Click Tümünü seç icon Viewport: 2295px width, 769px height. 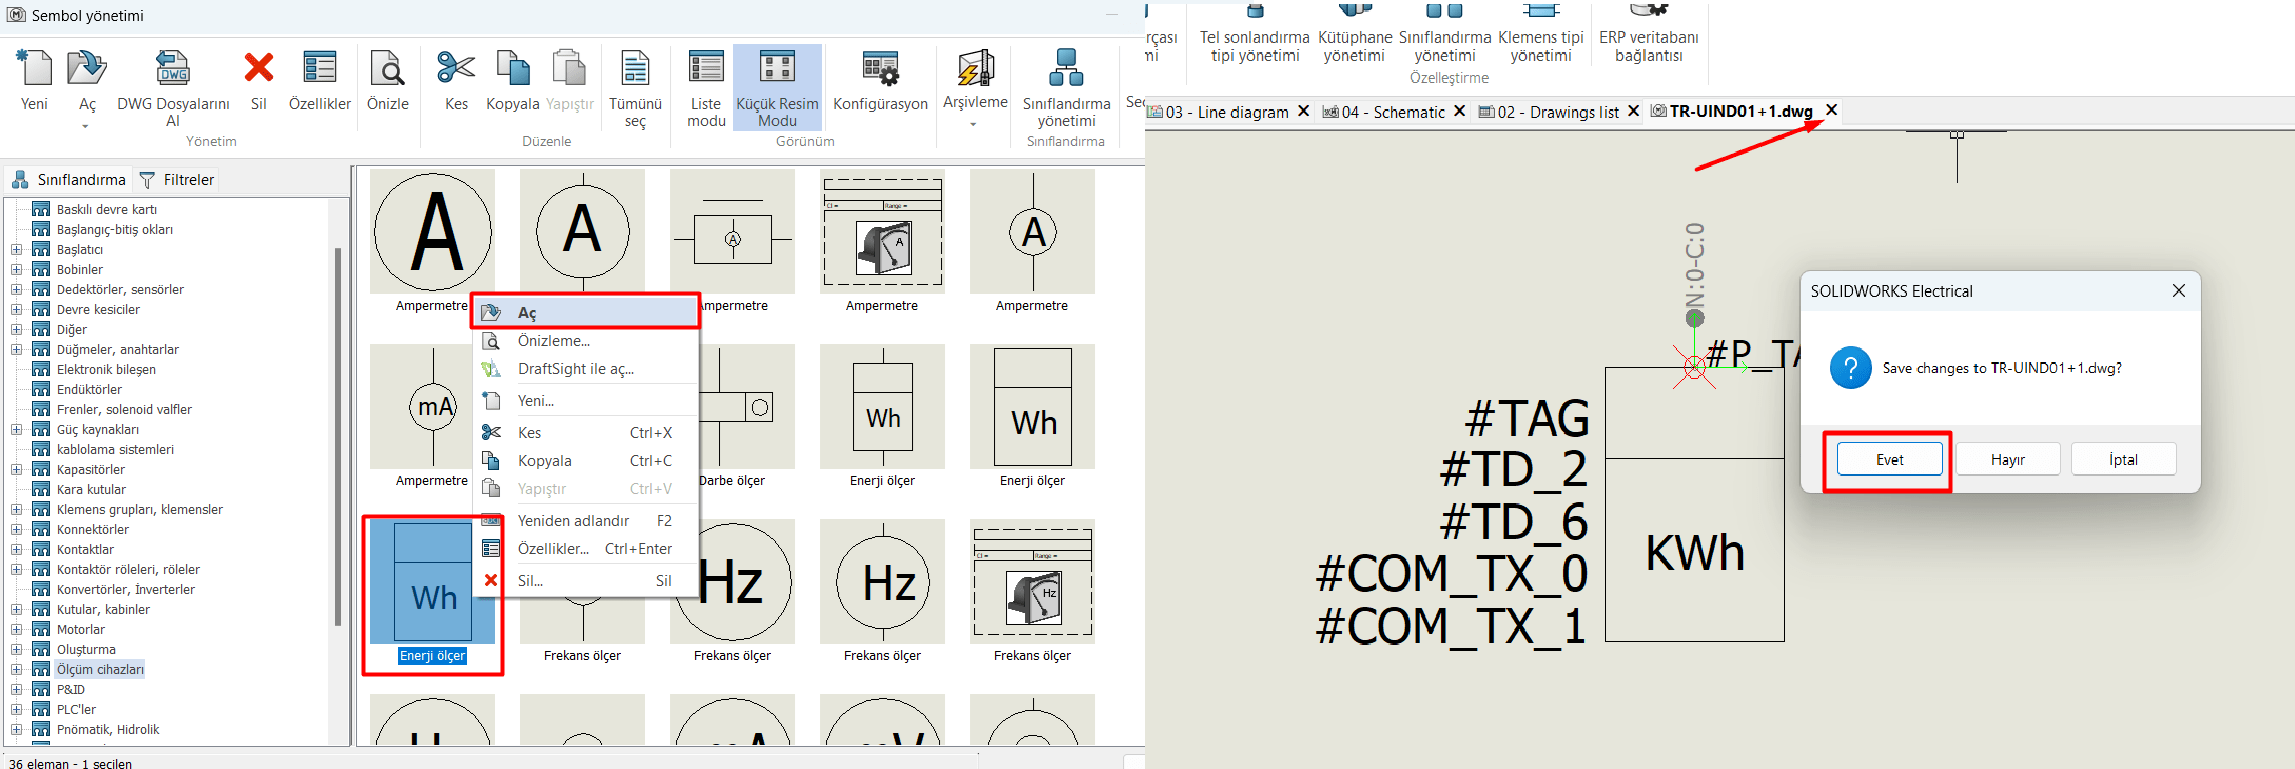(x=635, y=68)
